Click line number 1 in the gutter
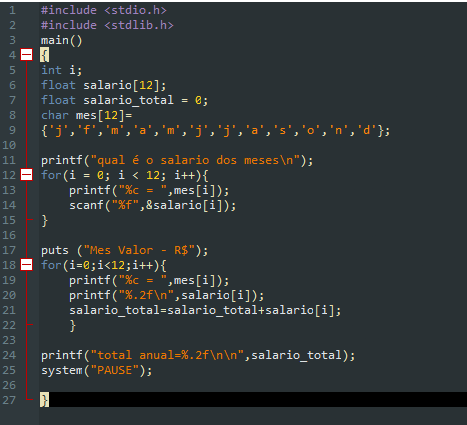The width and height of the screenshot is (467, 425). [x=12, y=10]
